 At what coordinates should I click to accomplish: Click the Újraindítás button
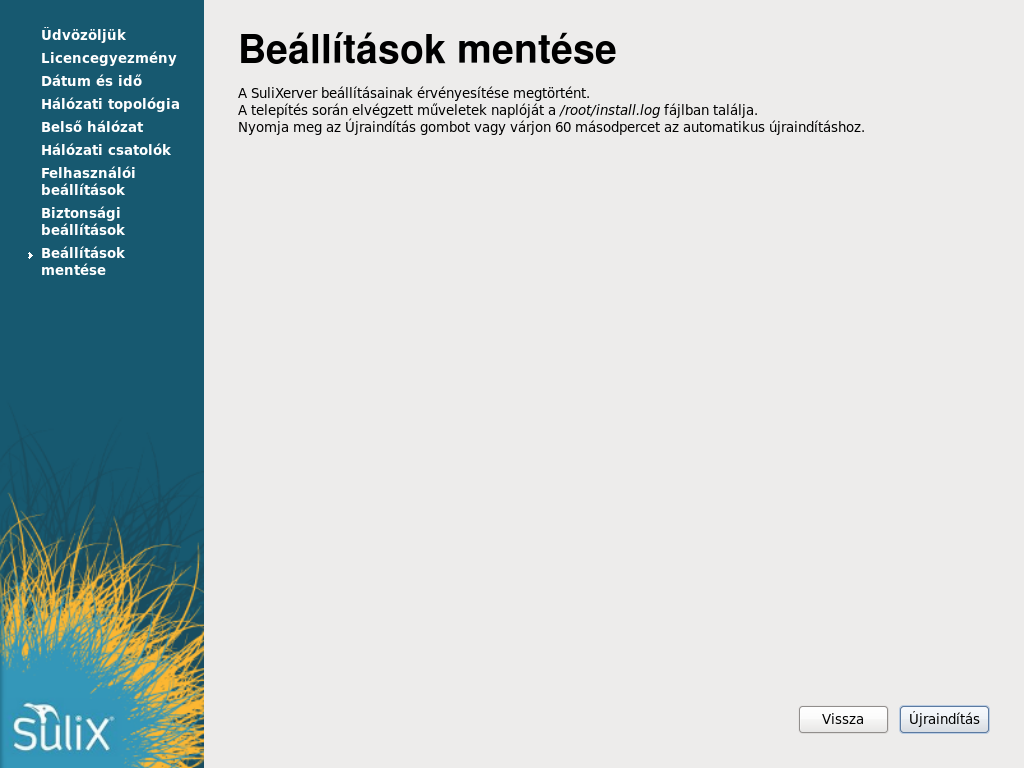pyautogui.click(x=944, y=719)
